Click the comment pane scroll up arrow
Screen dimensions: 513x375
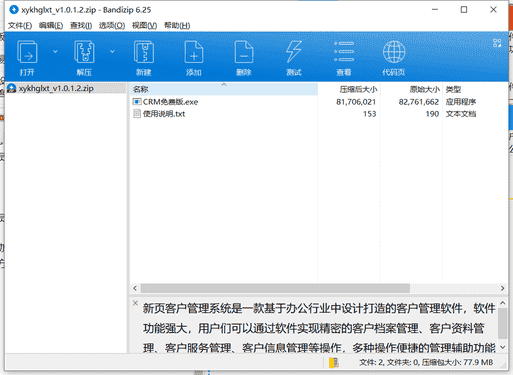[502, 303]
